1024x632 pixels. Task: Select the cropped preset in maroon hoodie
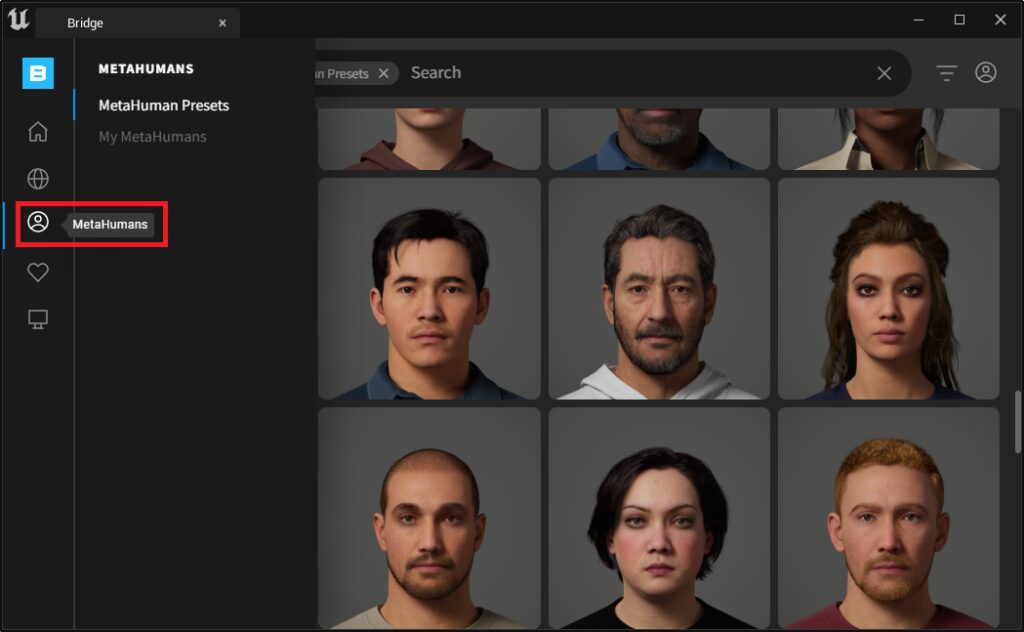429,139
